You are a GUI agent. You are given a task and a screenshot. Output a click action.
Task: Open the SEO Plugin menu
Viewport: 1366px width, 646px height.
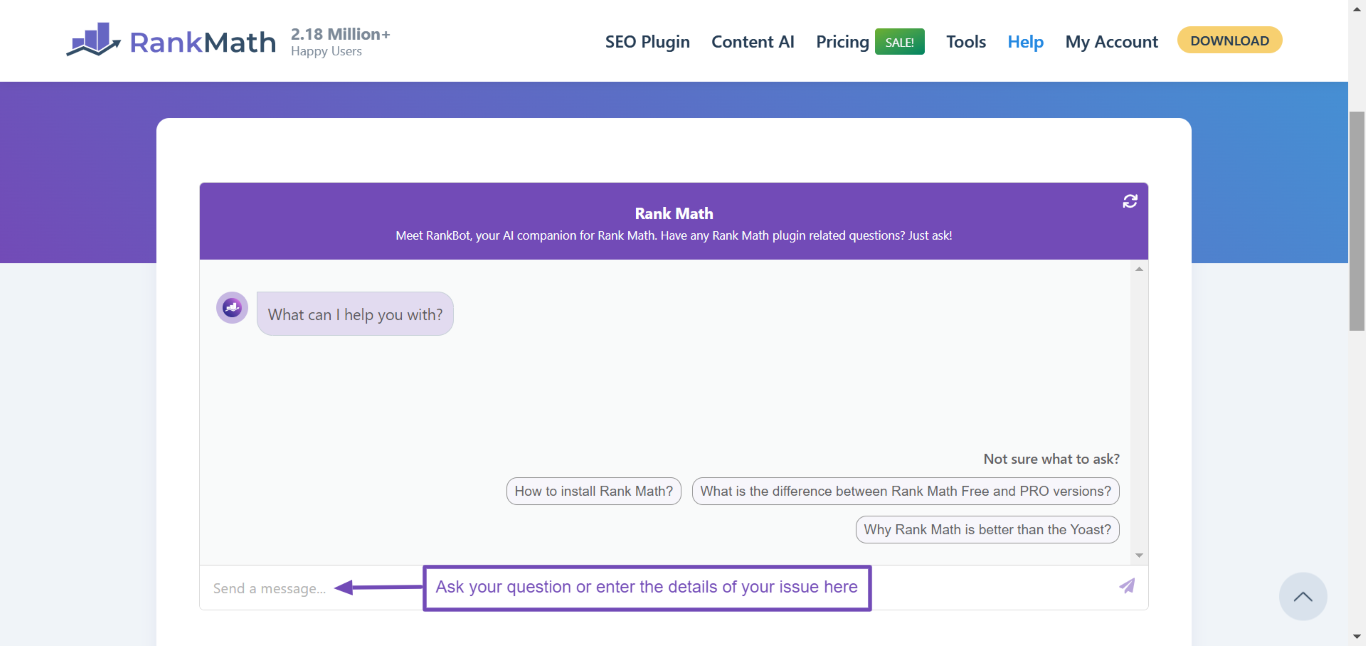tap(647, 42)
